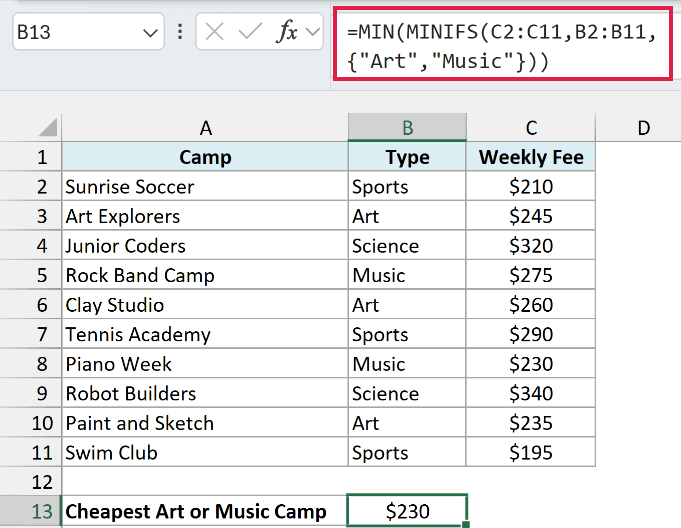Select the $235 fee cell
The height and width of the screenshot is (528, 681).
pyautogui.click(x=531, y=422)
